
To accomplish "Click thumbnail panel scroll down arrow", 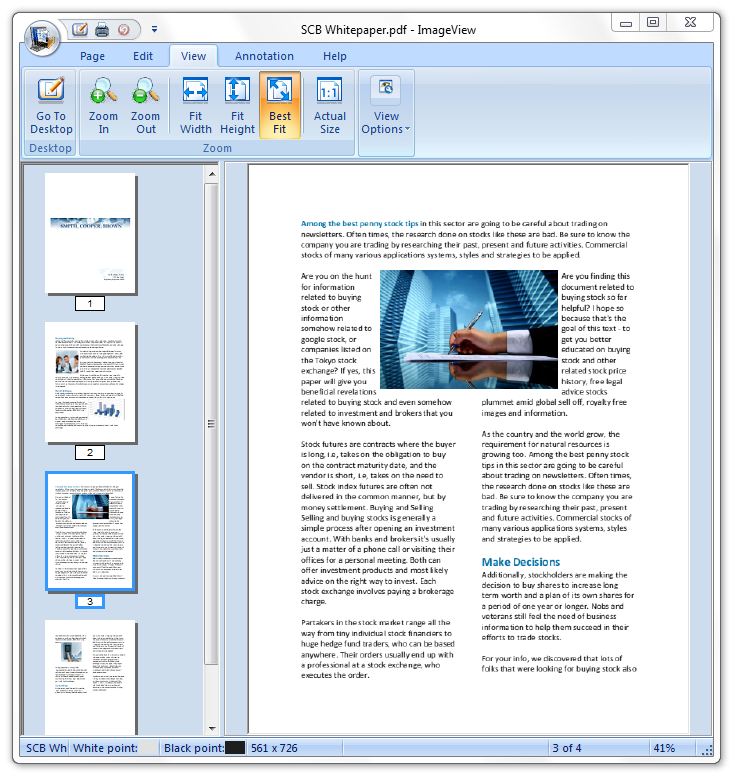I will (212, 728).
